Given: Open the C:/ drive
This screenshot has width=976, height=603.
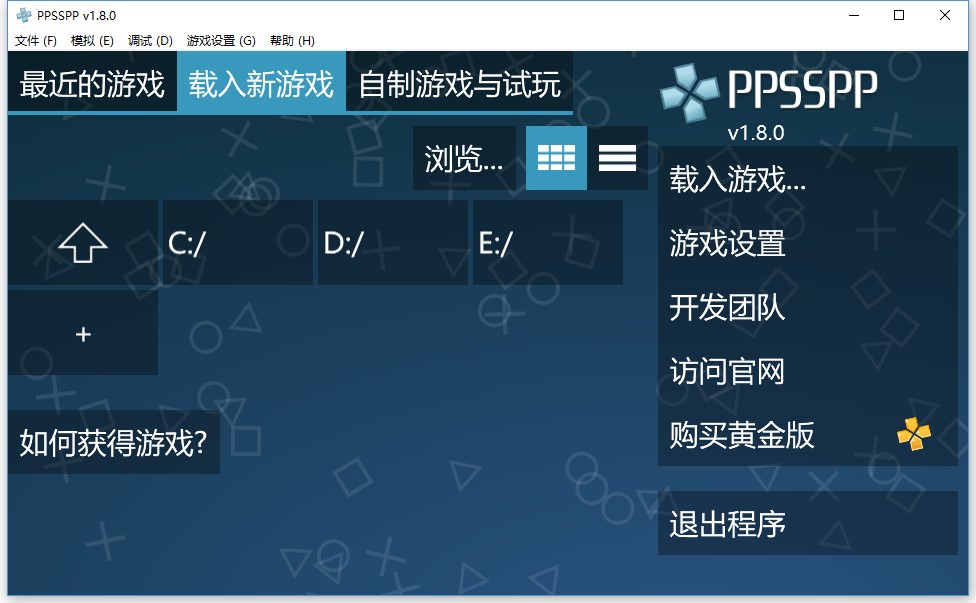Looking at the screenshot, I should 236,242.
